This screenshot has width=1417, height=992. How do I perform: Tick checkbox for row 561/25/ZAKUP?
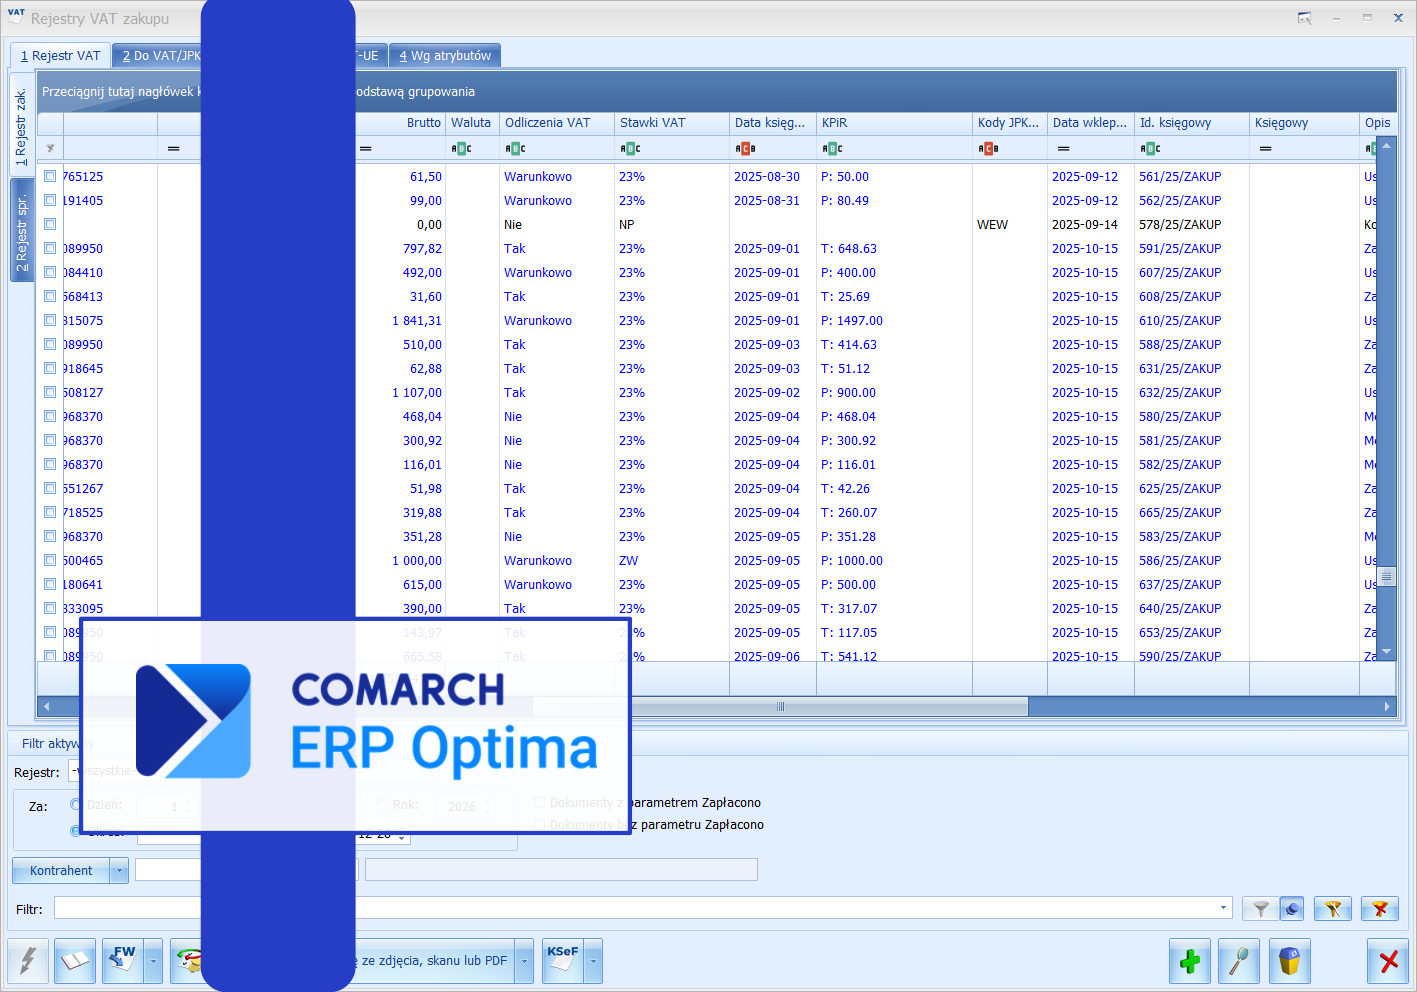click(x=50, y=176)
